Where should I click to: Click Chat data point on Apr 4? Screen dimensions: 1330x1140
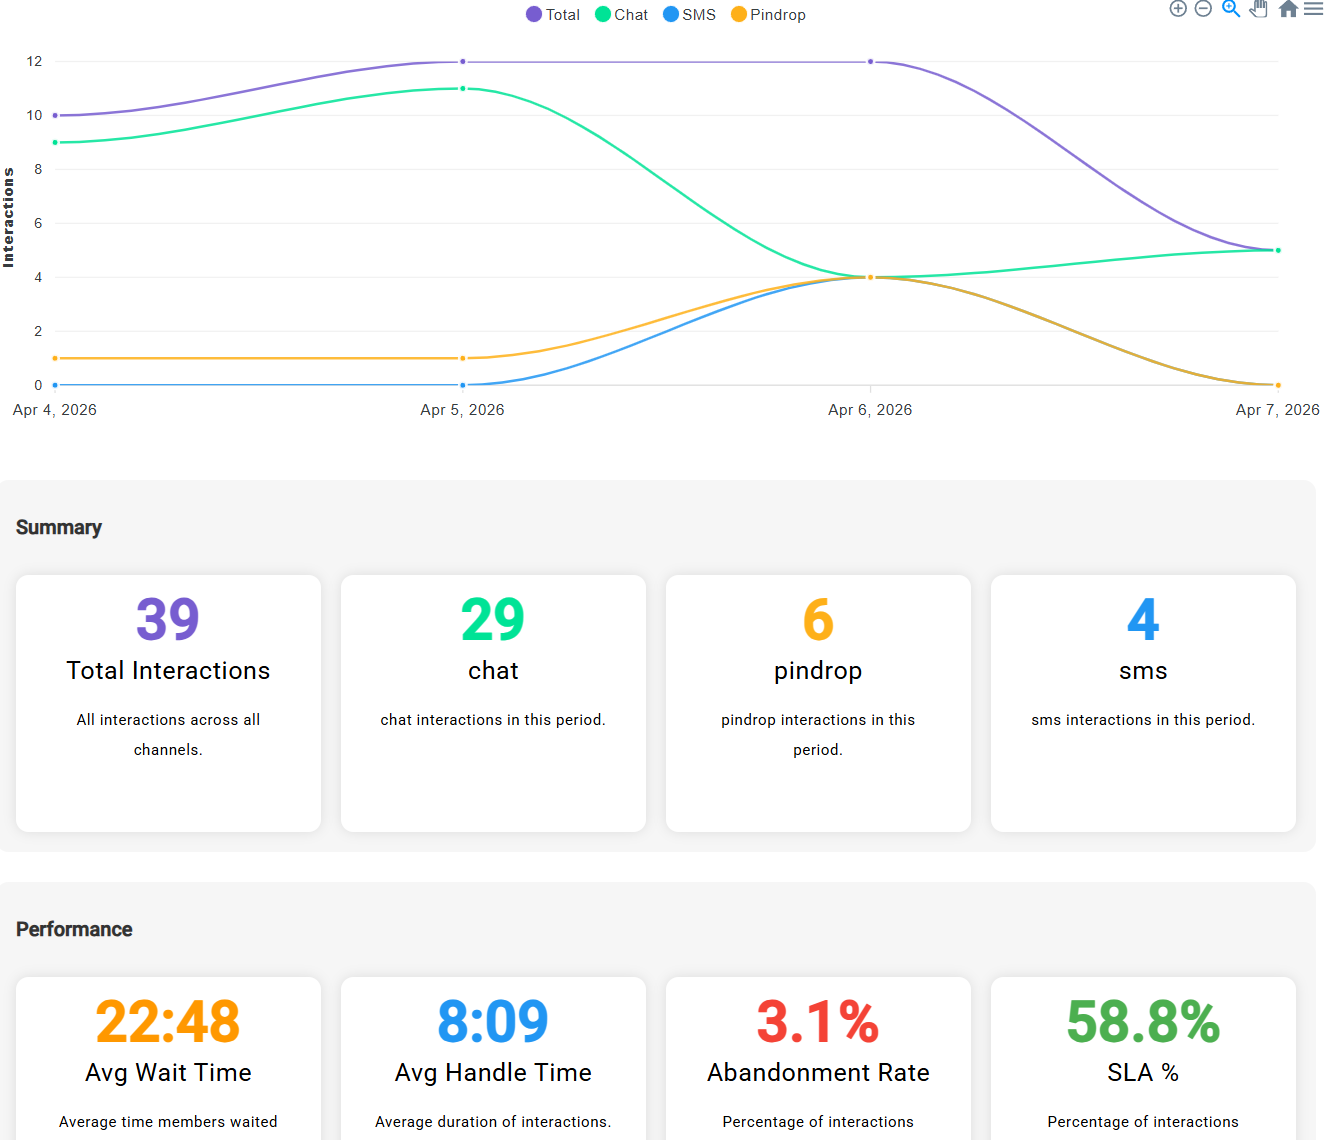(55, 142)
